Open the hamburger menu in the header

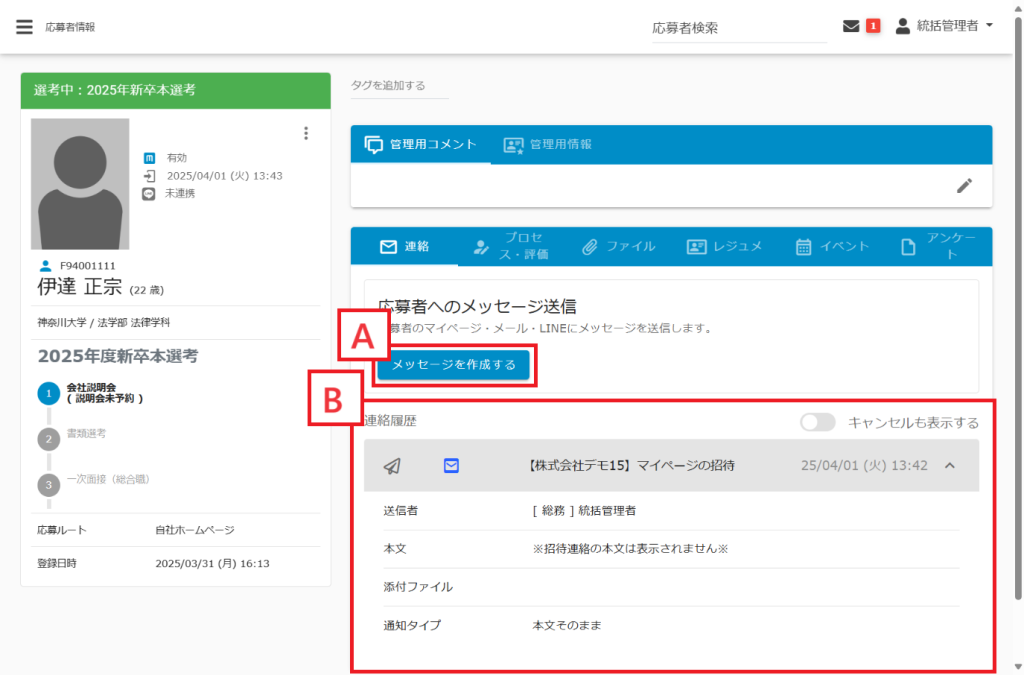pos(24,27)
